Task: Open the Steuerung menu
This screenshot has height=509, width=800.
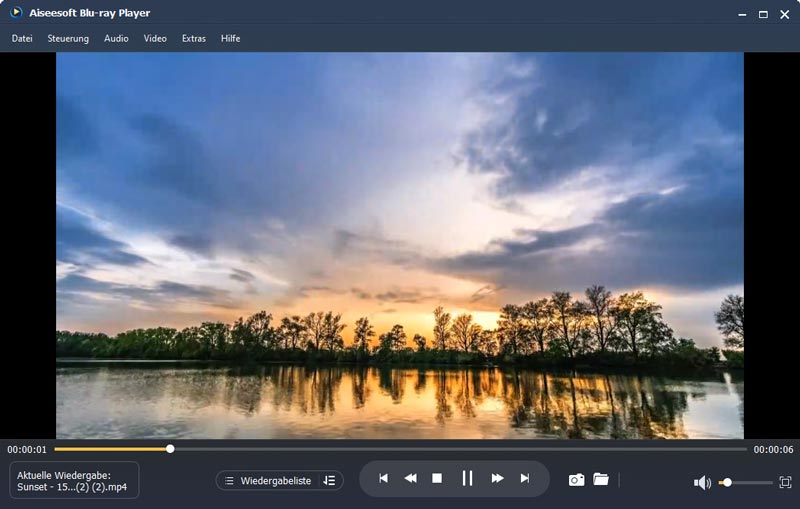Action: 68,38
